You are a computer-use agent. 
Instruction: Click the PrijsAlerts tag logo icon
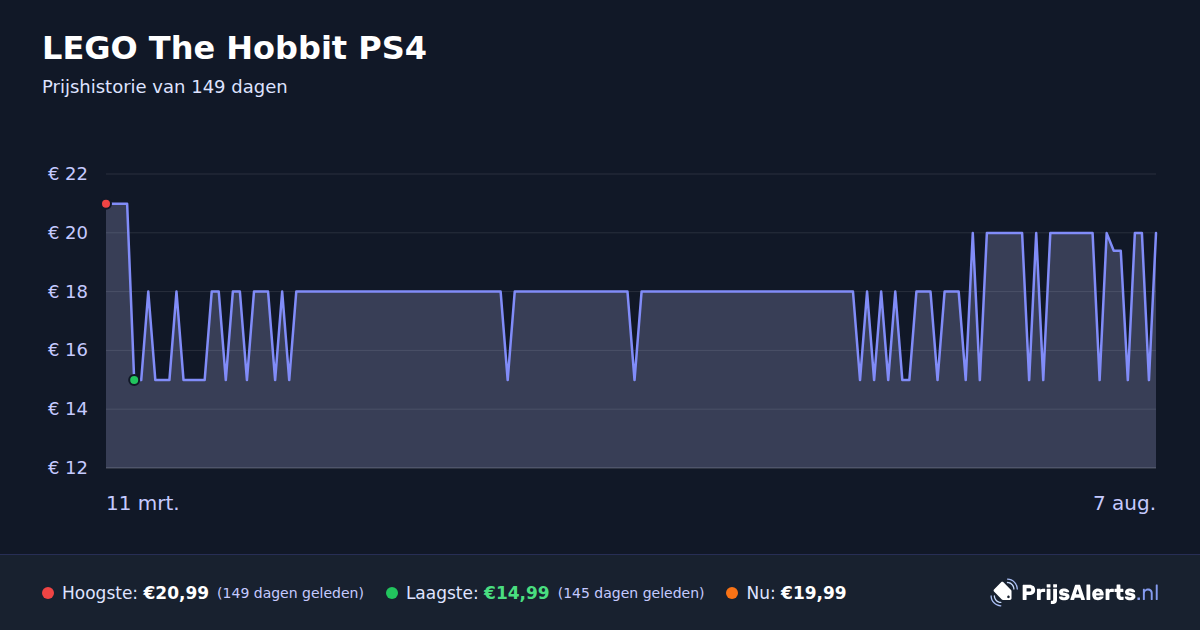[x=1003, y=593]
